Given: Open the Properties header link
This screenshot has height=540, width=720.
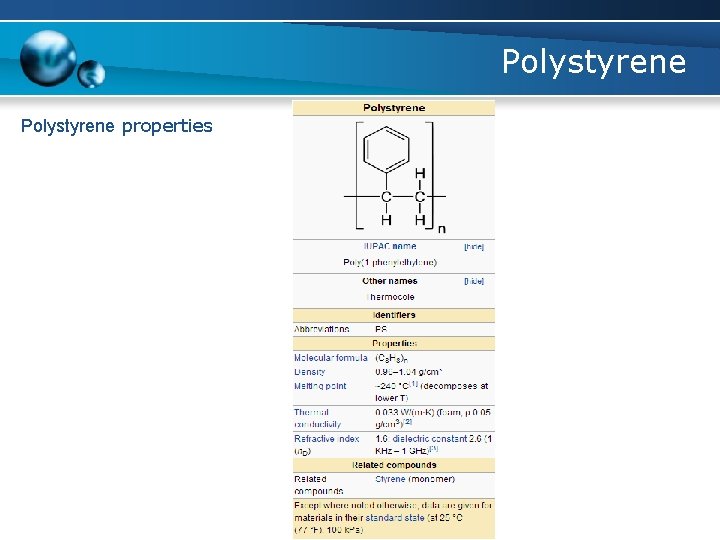Looking at the screenshot, I should [x=394, y=343].
